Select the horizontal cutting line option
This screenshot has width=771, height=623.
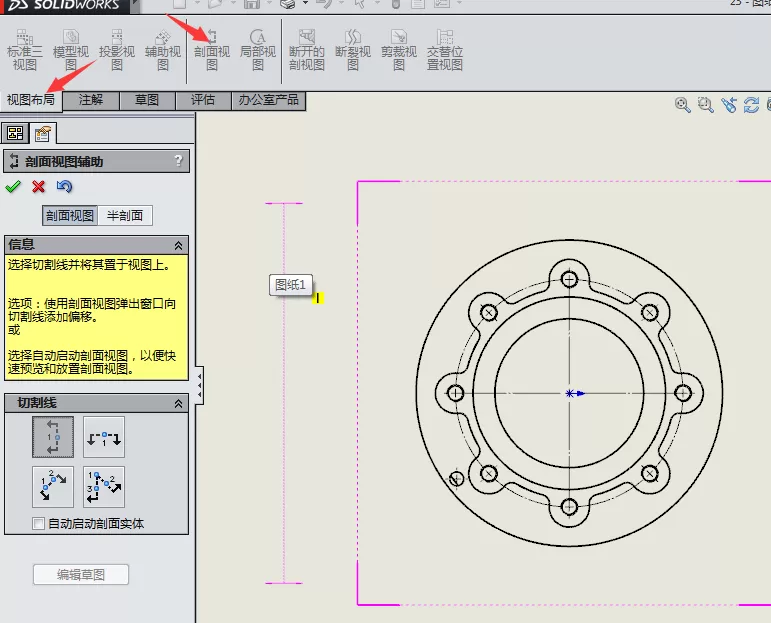104,437
